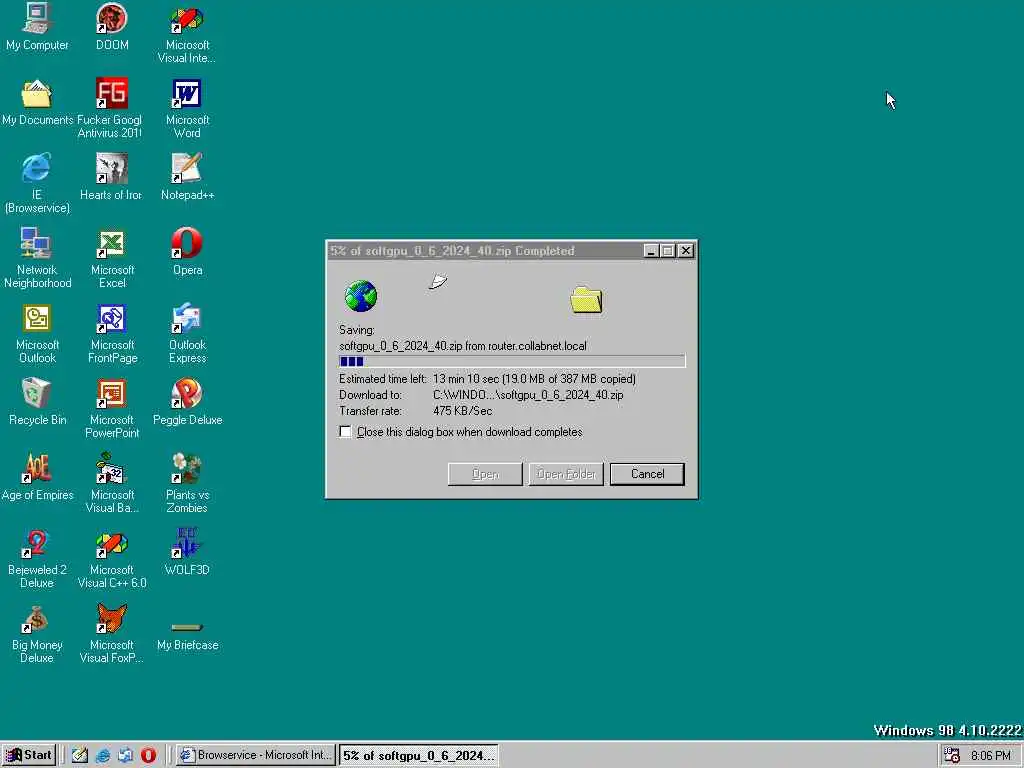This screenshot has height=768, width=1024.
Task: Cancel the softgpu zip download
Action: (647, 474)
